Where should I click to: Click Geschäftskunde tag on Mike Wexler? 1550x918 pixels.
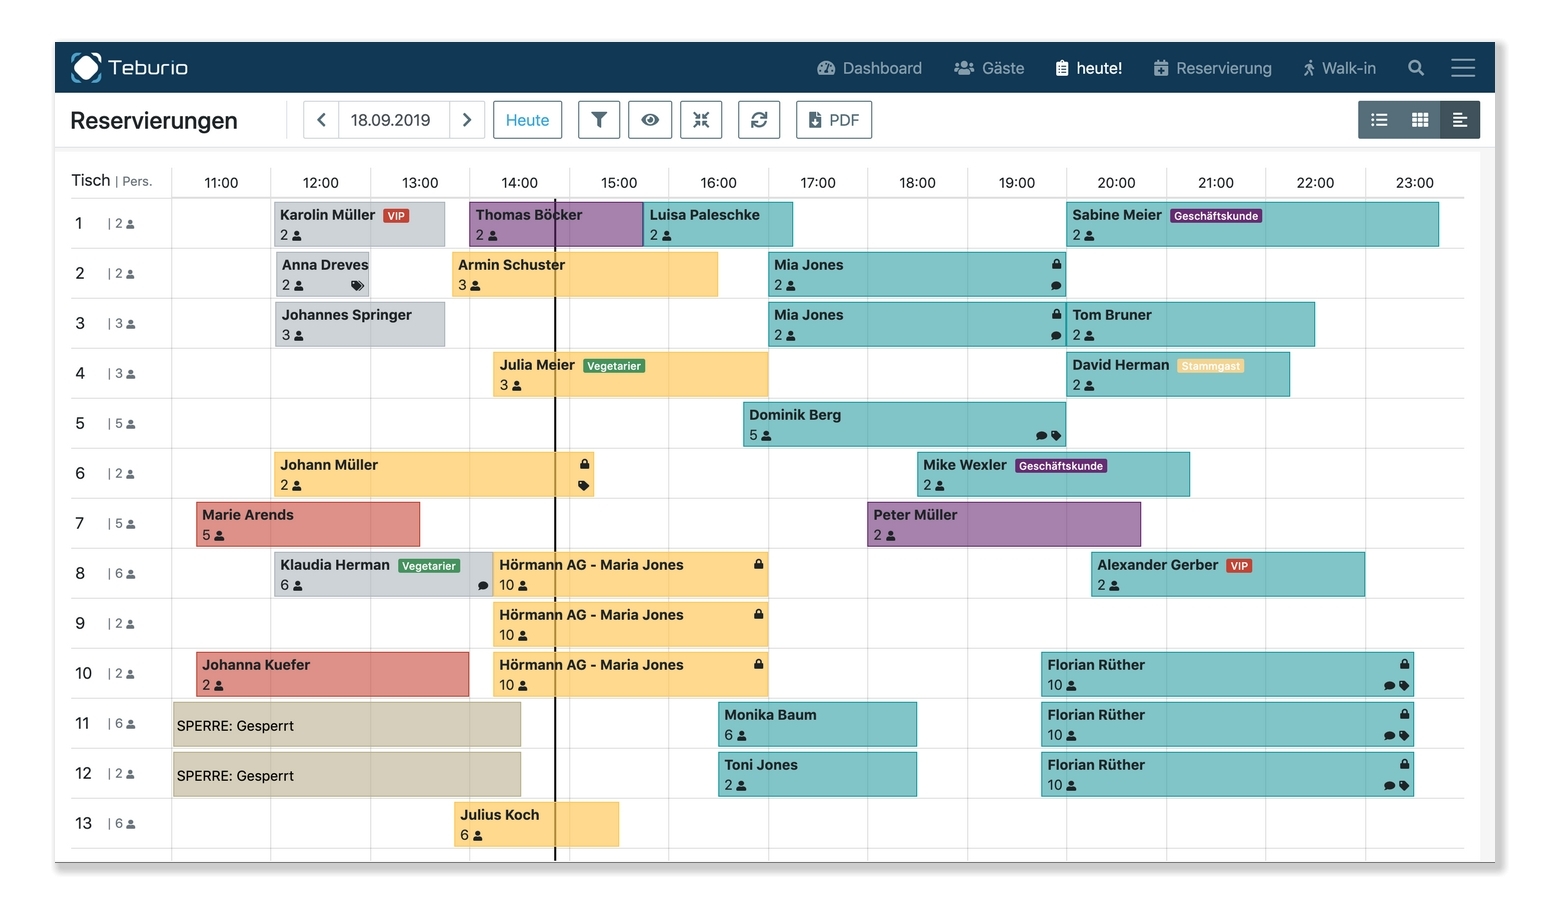1061,466
